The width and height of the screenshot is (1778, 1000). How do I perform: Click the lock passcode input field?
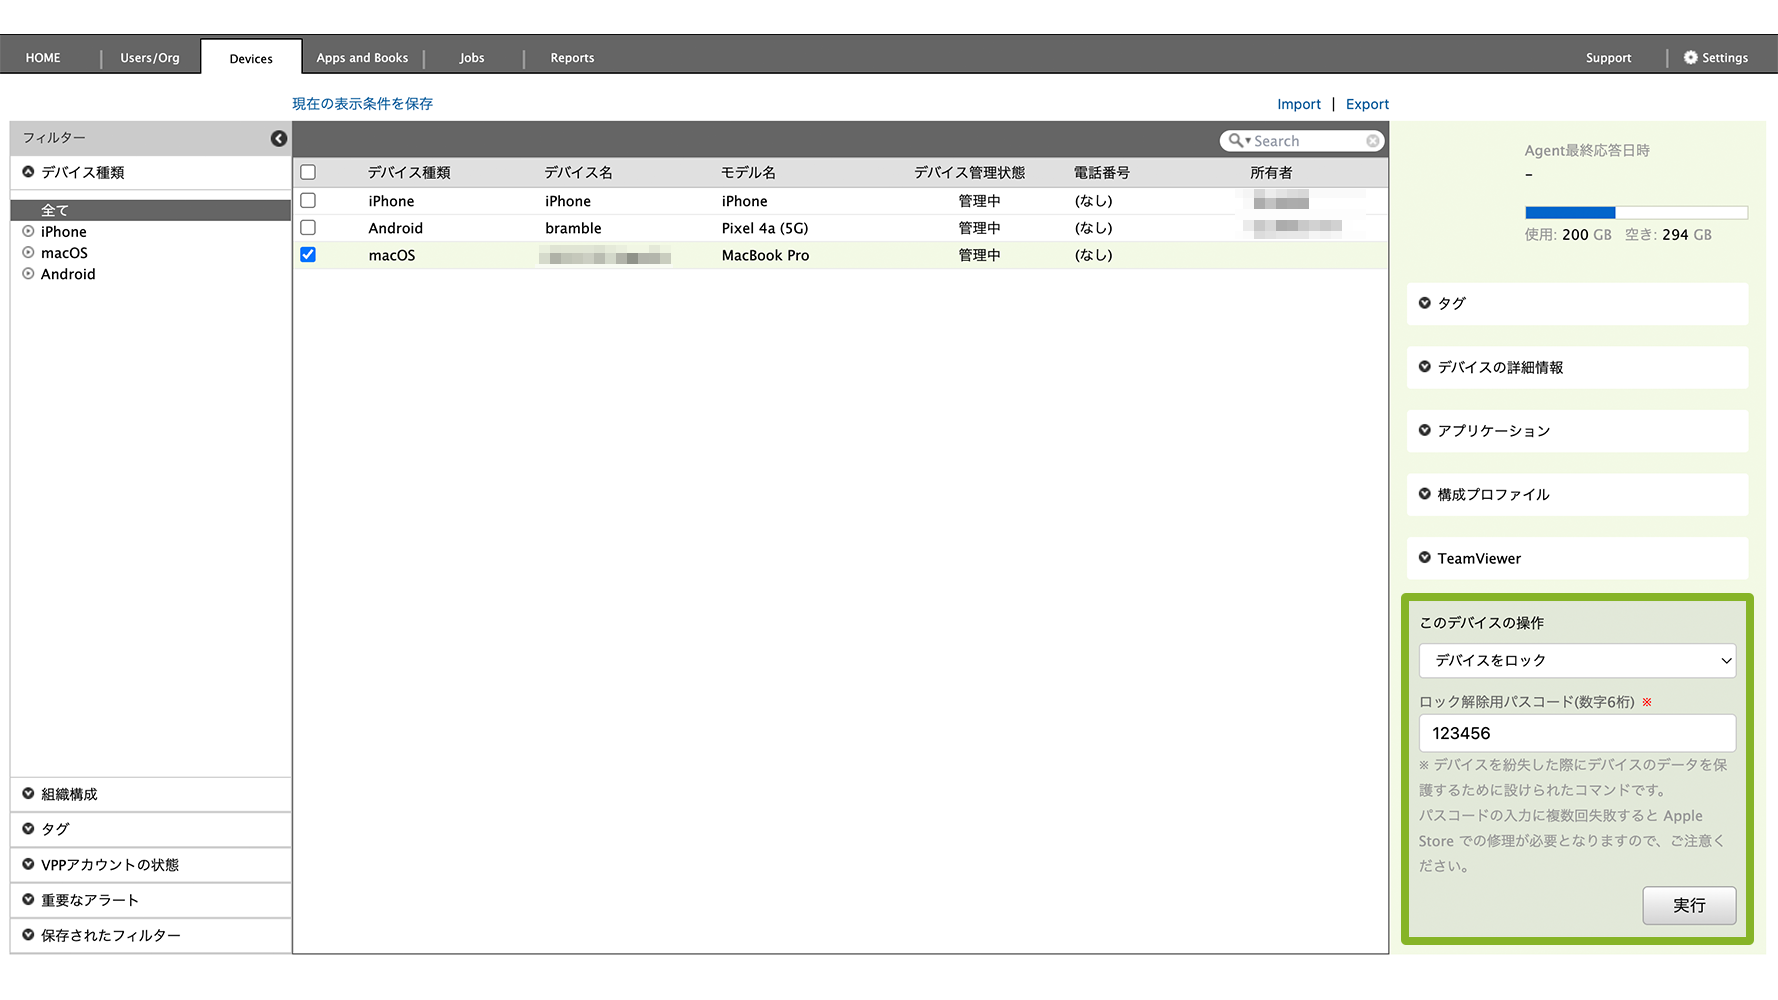1577,733
